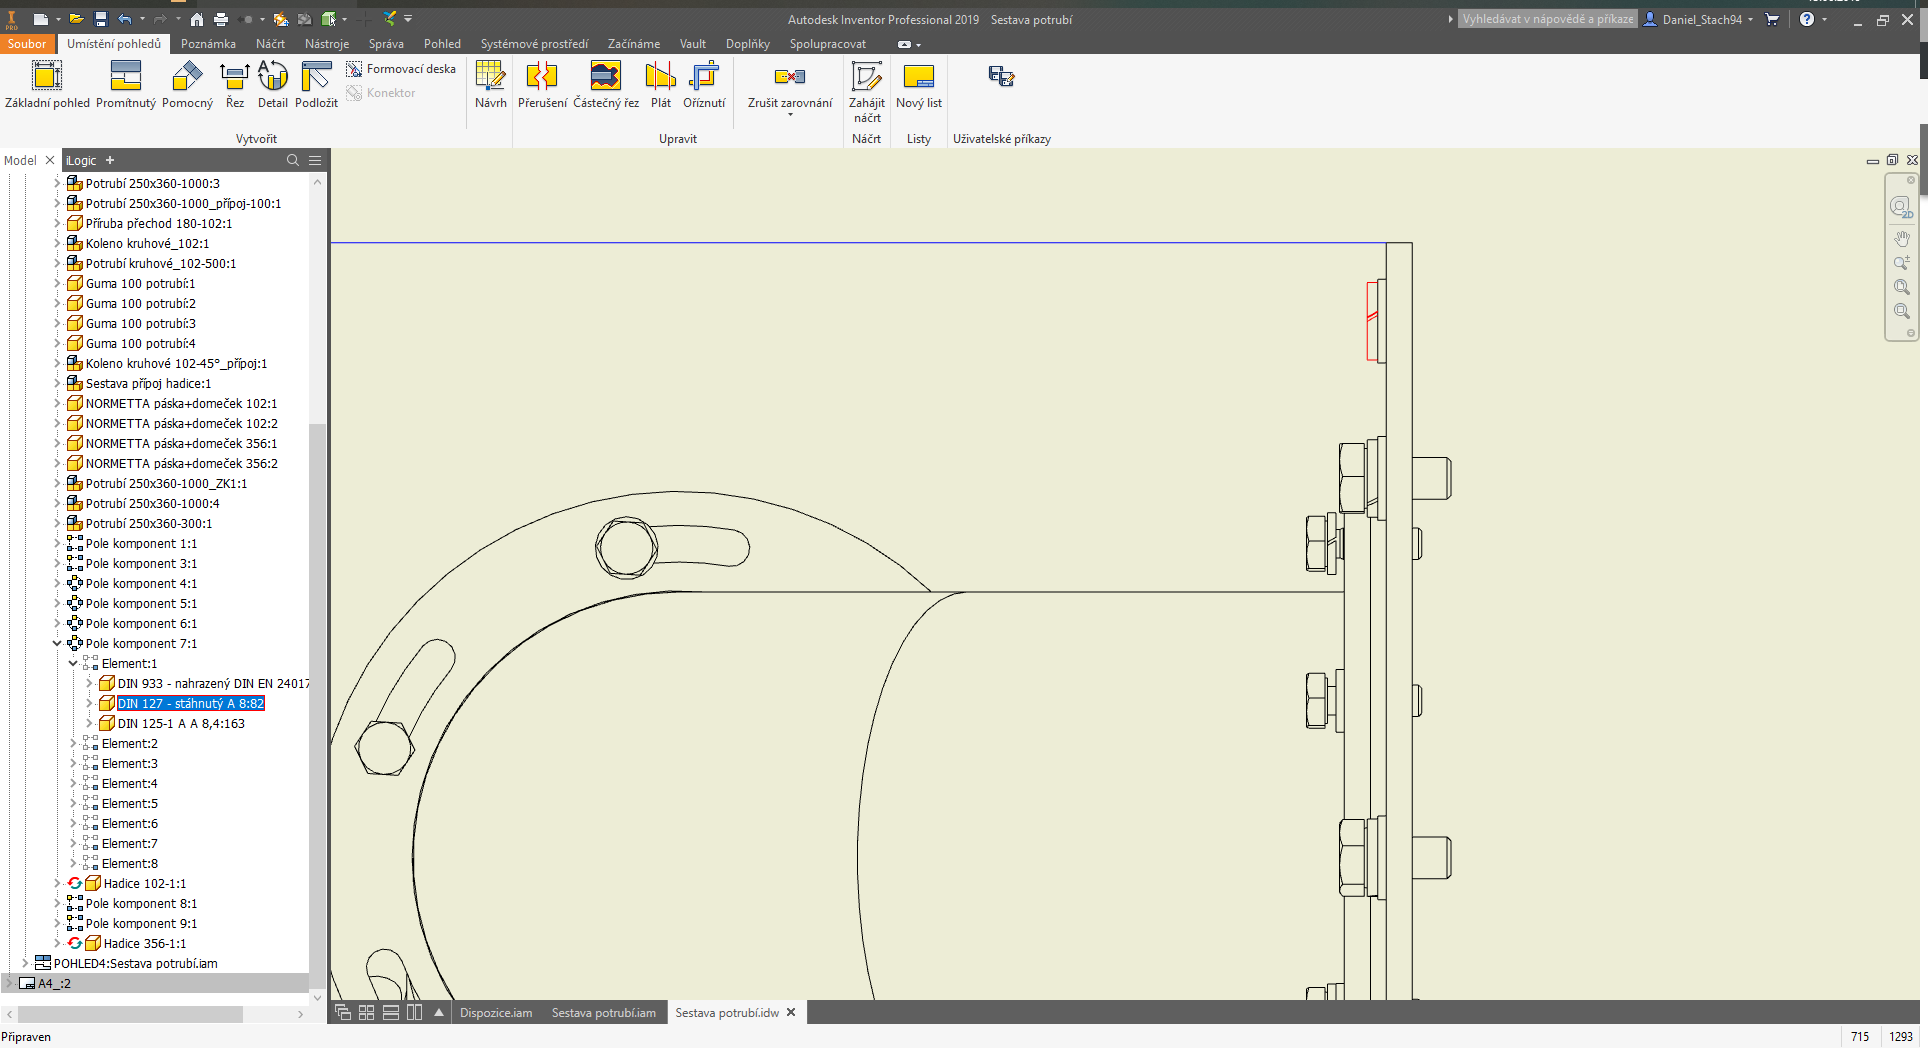Screen dimensions: 1928x1048
Task: Click the Plát slice tool
Action: pyautogui.click(x=660, y=84)
